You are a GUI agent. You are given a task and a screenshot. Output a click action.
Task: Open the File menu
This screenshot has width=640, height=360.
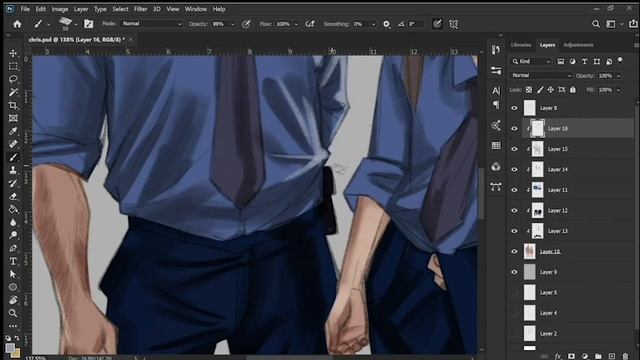point(25,9)
